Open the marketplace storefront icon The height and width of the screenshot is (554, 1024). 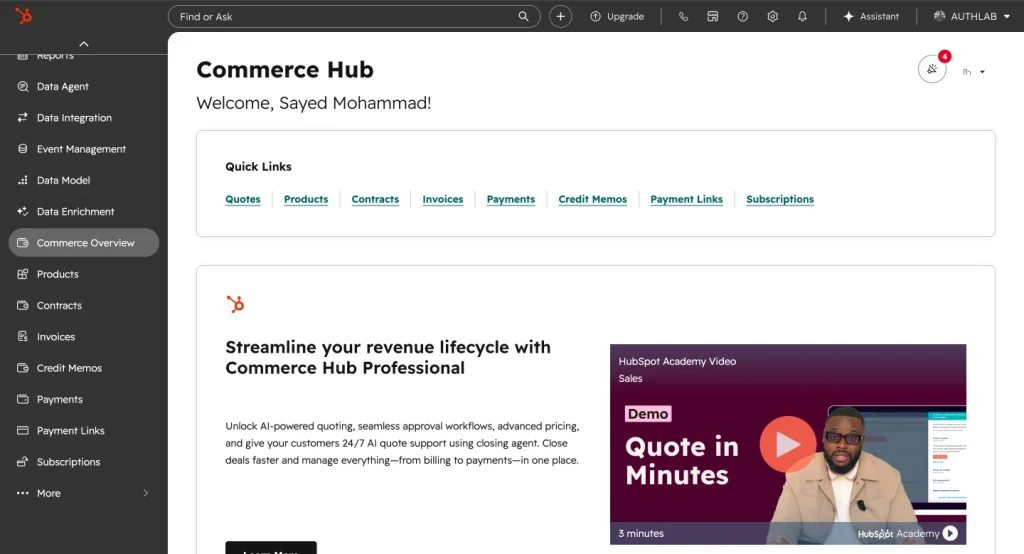click(712, 16)
